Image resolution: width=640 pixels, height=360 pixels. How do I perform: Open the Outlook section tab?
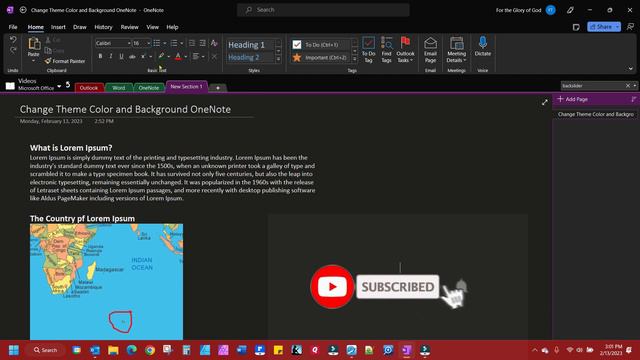[89, 88]
